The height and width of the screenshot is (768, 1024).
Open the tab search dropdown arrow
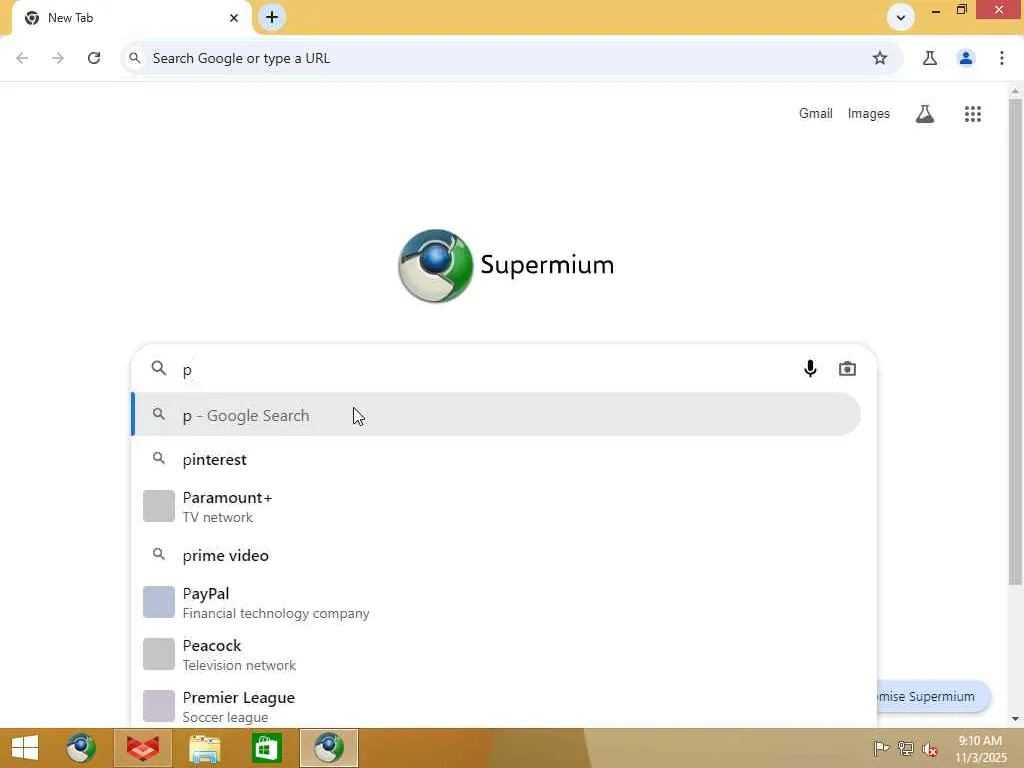[x=901, y=18]
